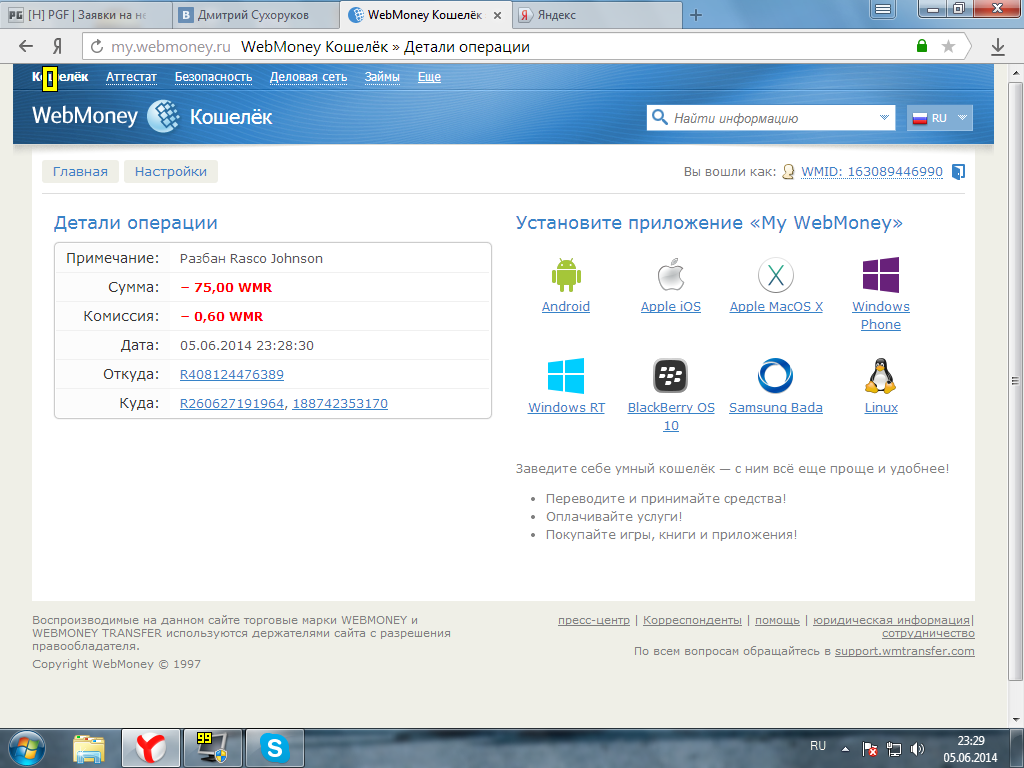The image size is (1024, 768).
Task: Open Windows Explorer from the taskbar
Action: tap(89, 748)
